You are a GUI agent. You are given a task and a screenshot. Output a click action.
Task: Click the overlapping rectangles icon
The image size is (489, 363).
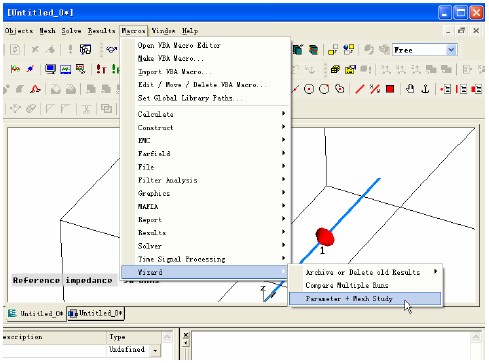click(x=106, y=108)
